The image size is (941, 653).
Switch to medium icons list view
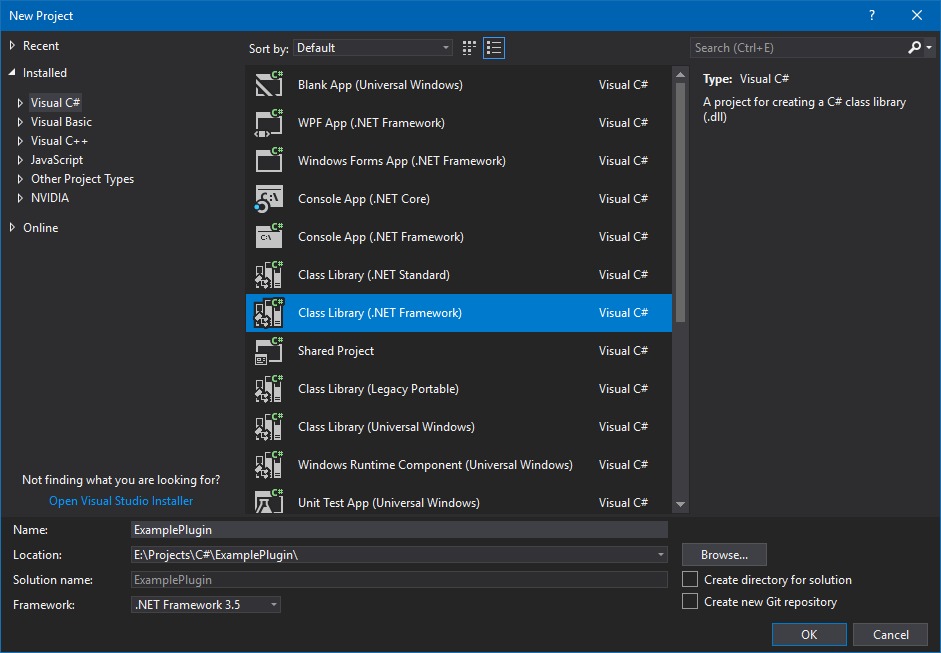(x=494, y=48)
